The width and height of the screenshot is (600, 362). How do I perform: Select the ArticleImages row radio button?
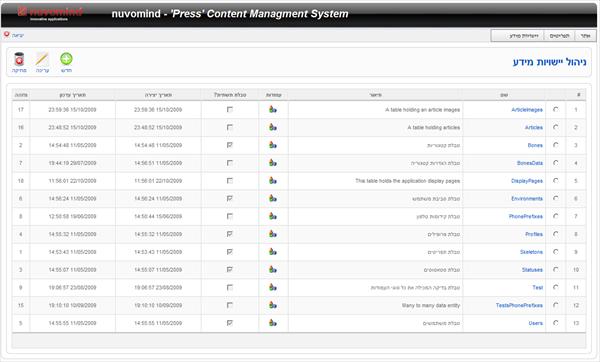pyautogui.click(x=556, y=109)
